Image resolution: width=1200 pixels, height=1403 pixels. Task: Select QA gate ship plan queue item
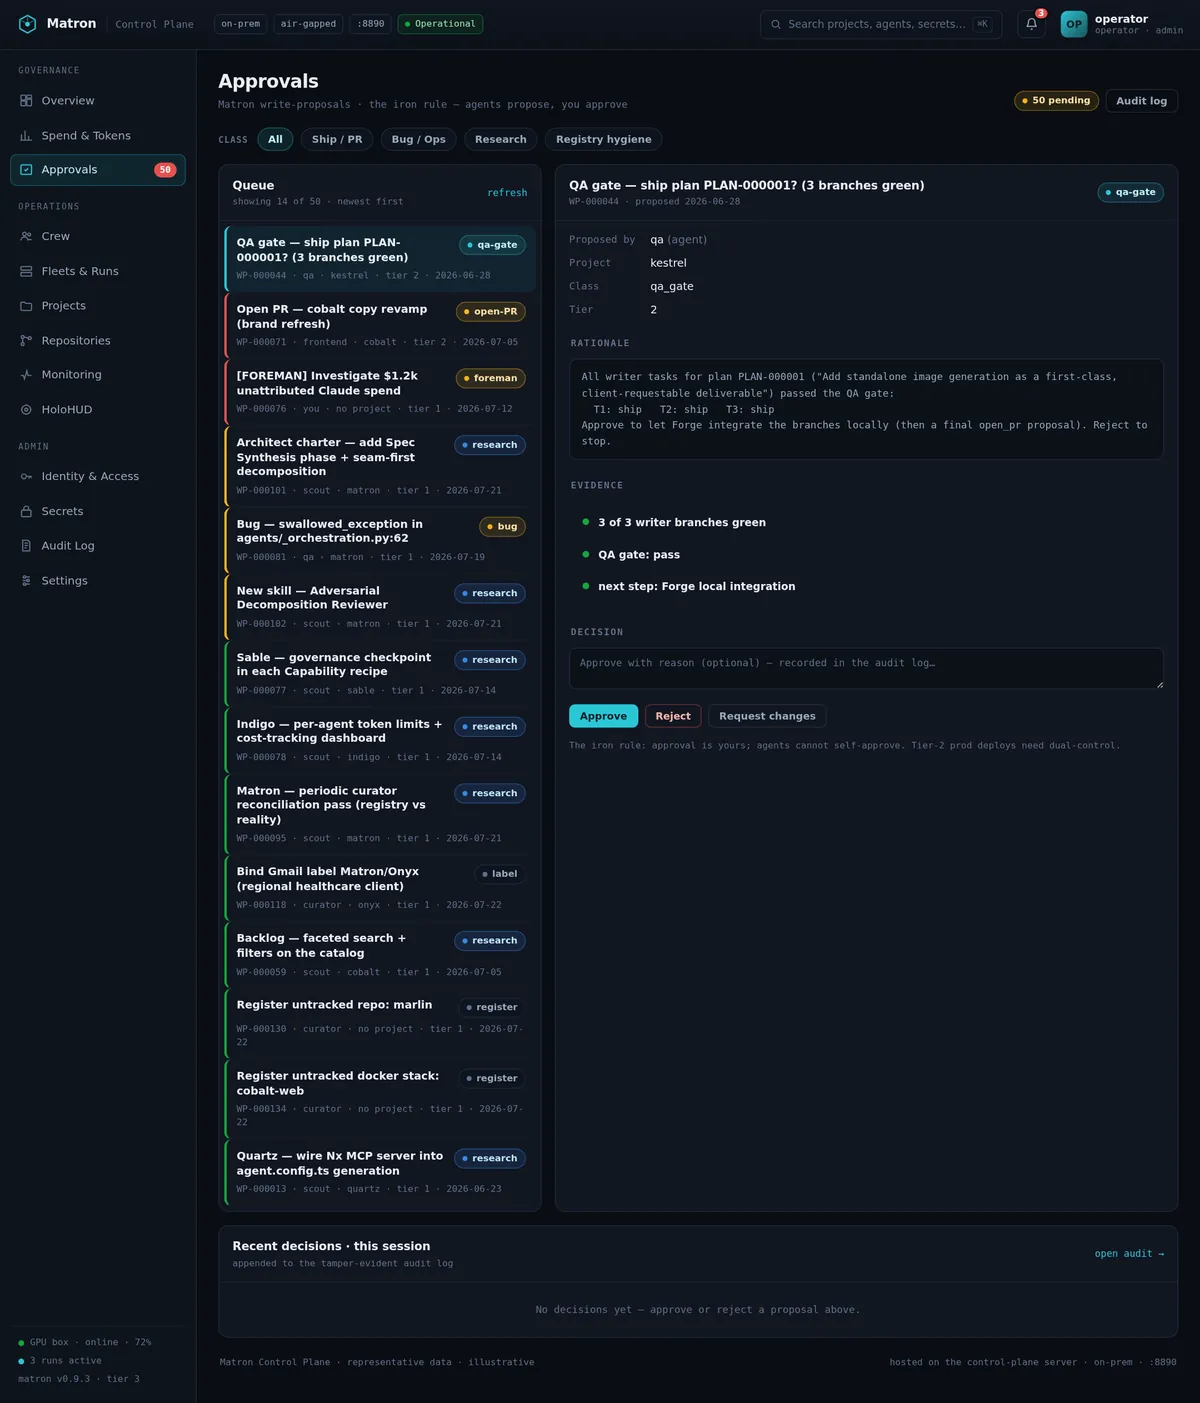point(380,259)
